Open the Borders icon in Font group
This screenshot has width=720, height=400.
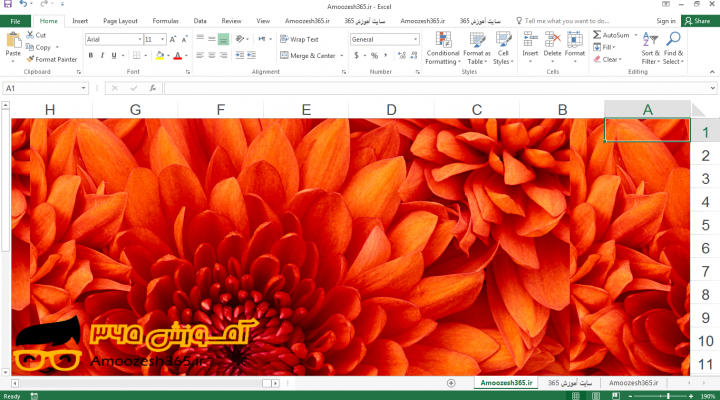(x=137, y=56)
